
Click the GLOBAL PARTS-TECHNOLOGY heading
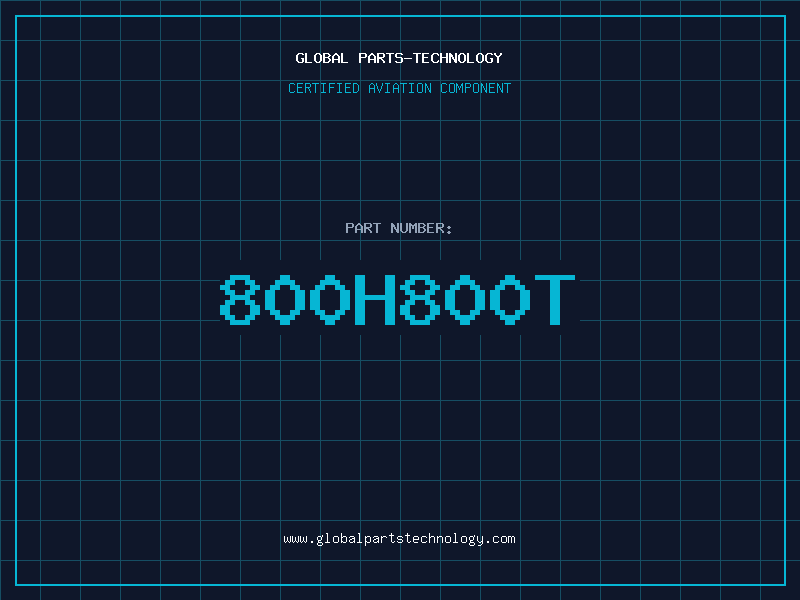[399, 58]
